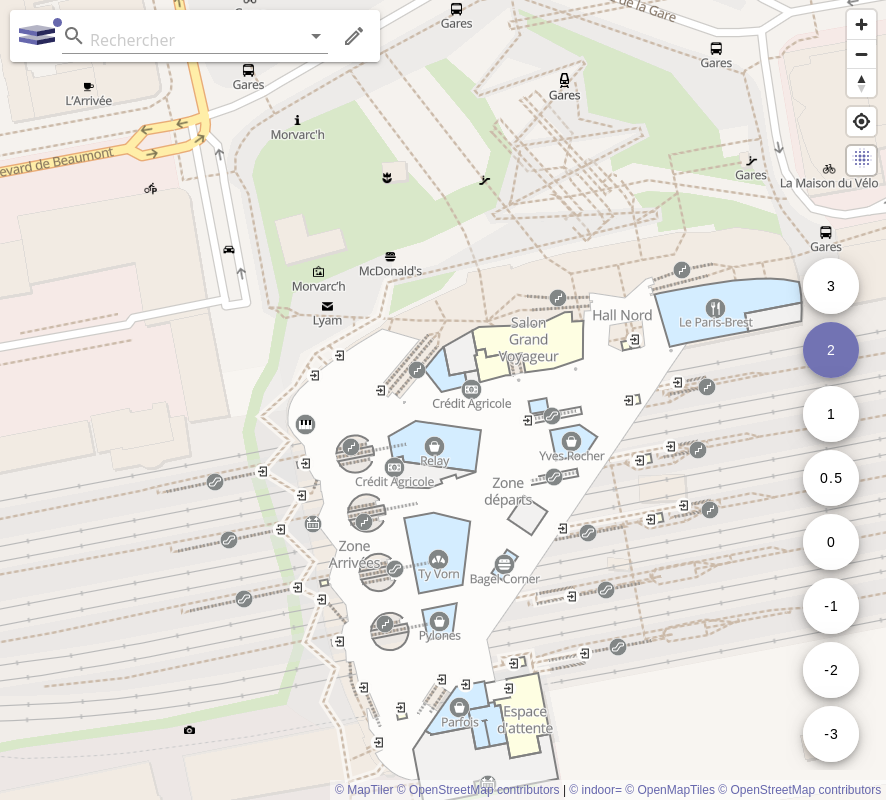Select the Relay shop icon
Viewport: 886px width, 800px height.
point(434,445)
